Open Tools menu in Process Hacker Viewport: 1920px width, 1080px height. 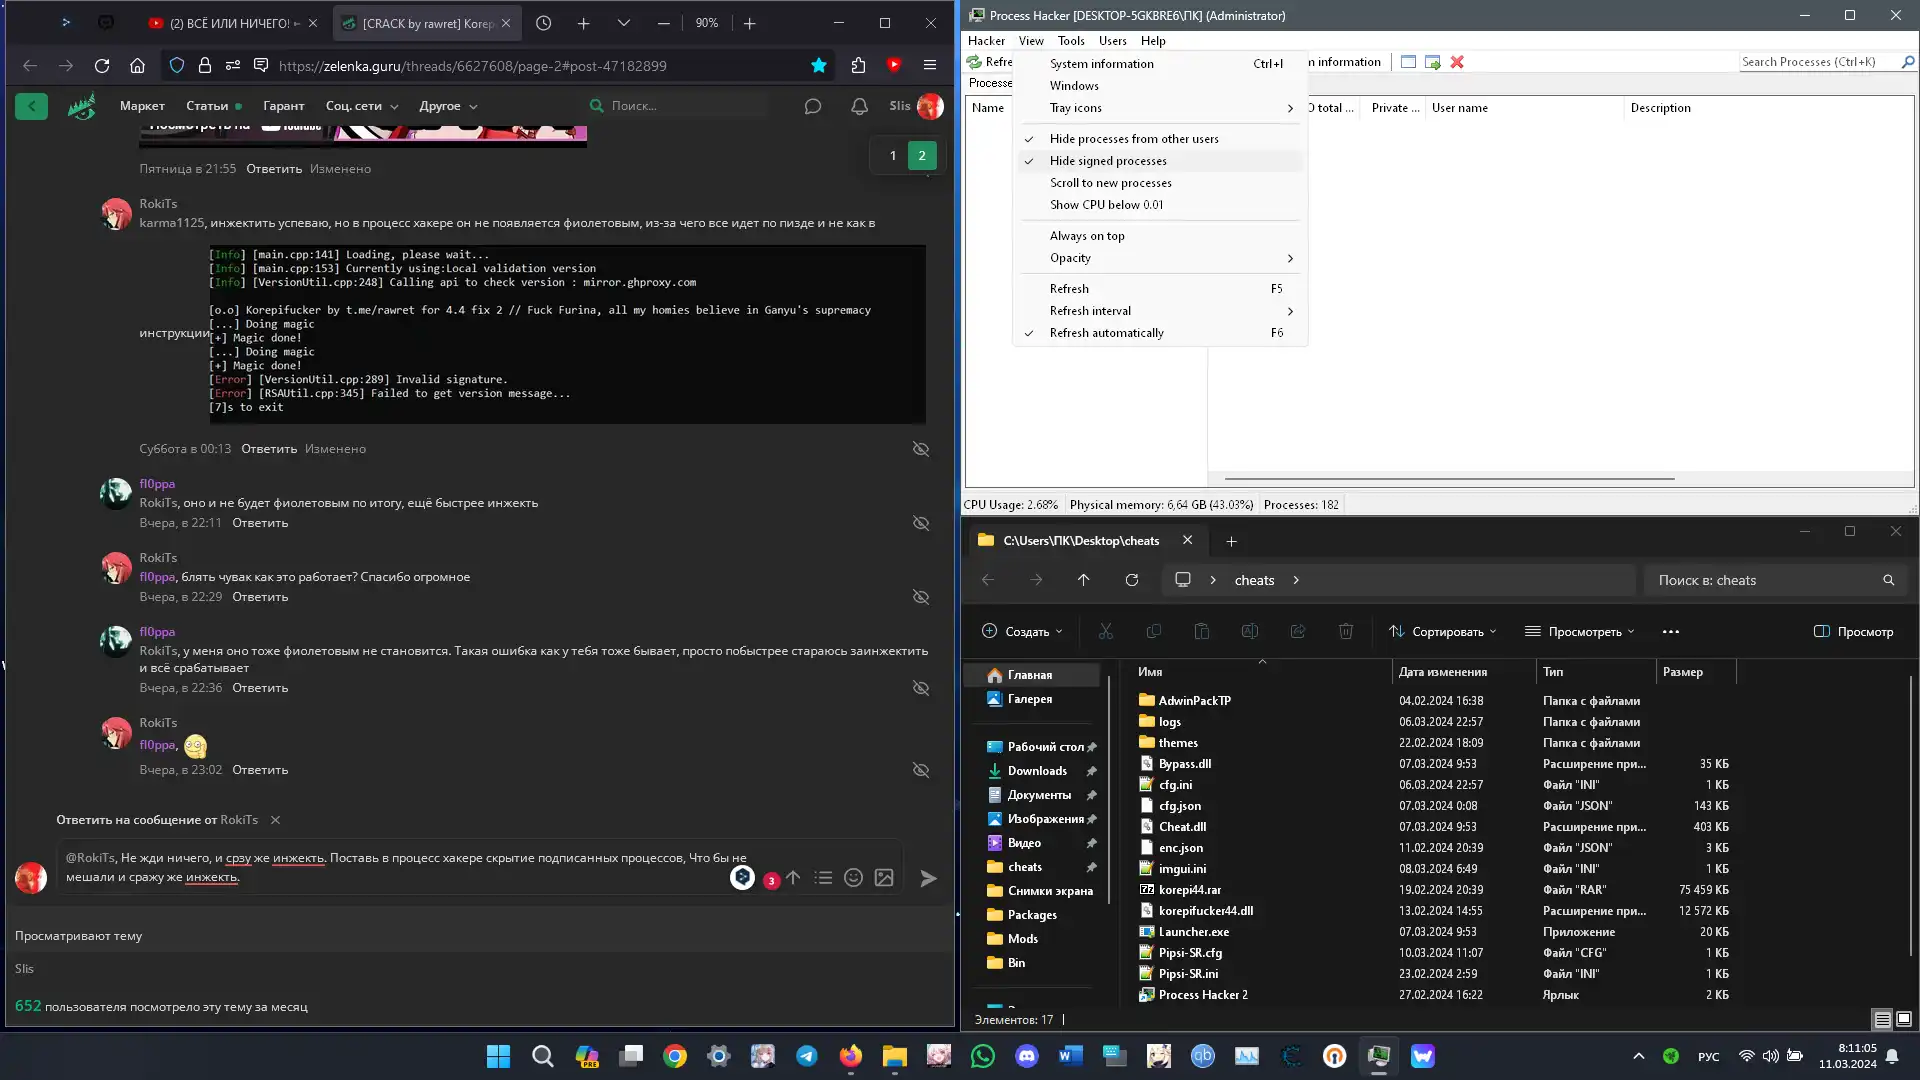click(1071, 41)
